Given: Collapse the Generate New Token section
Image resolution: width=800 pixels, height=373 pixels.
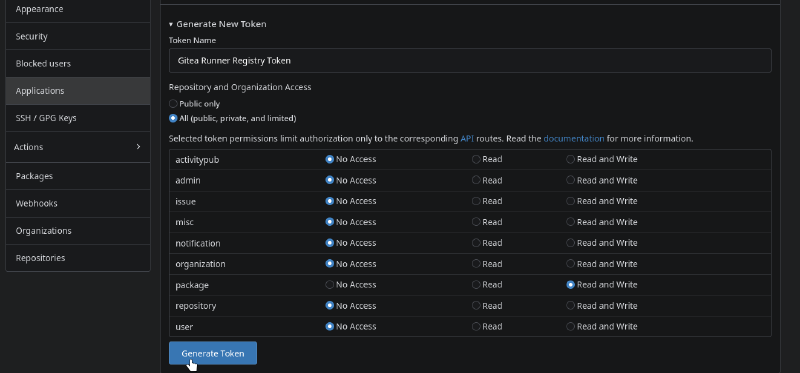Looking at the screenshot, I should (218, 24).
